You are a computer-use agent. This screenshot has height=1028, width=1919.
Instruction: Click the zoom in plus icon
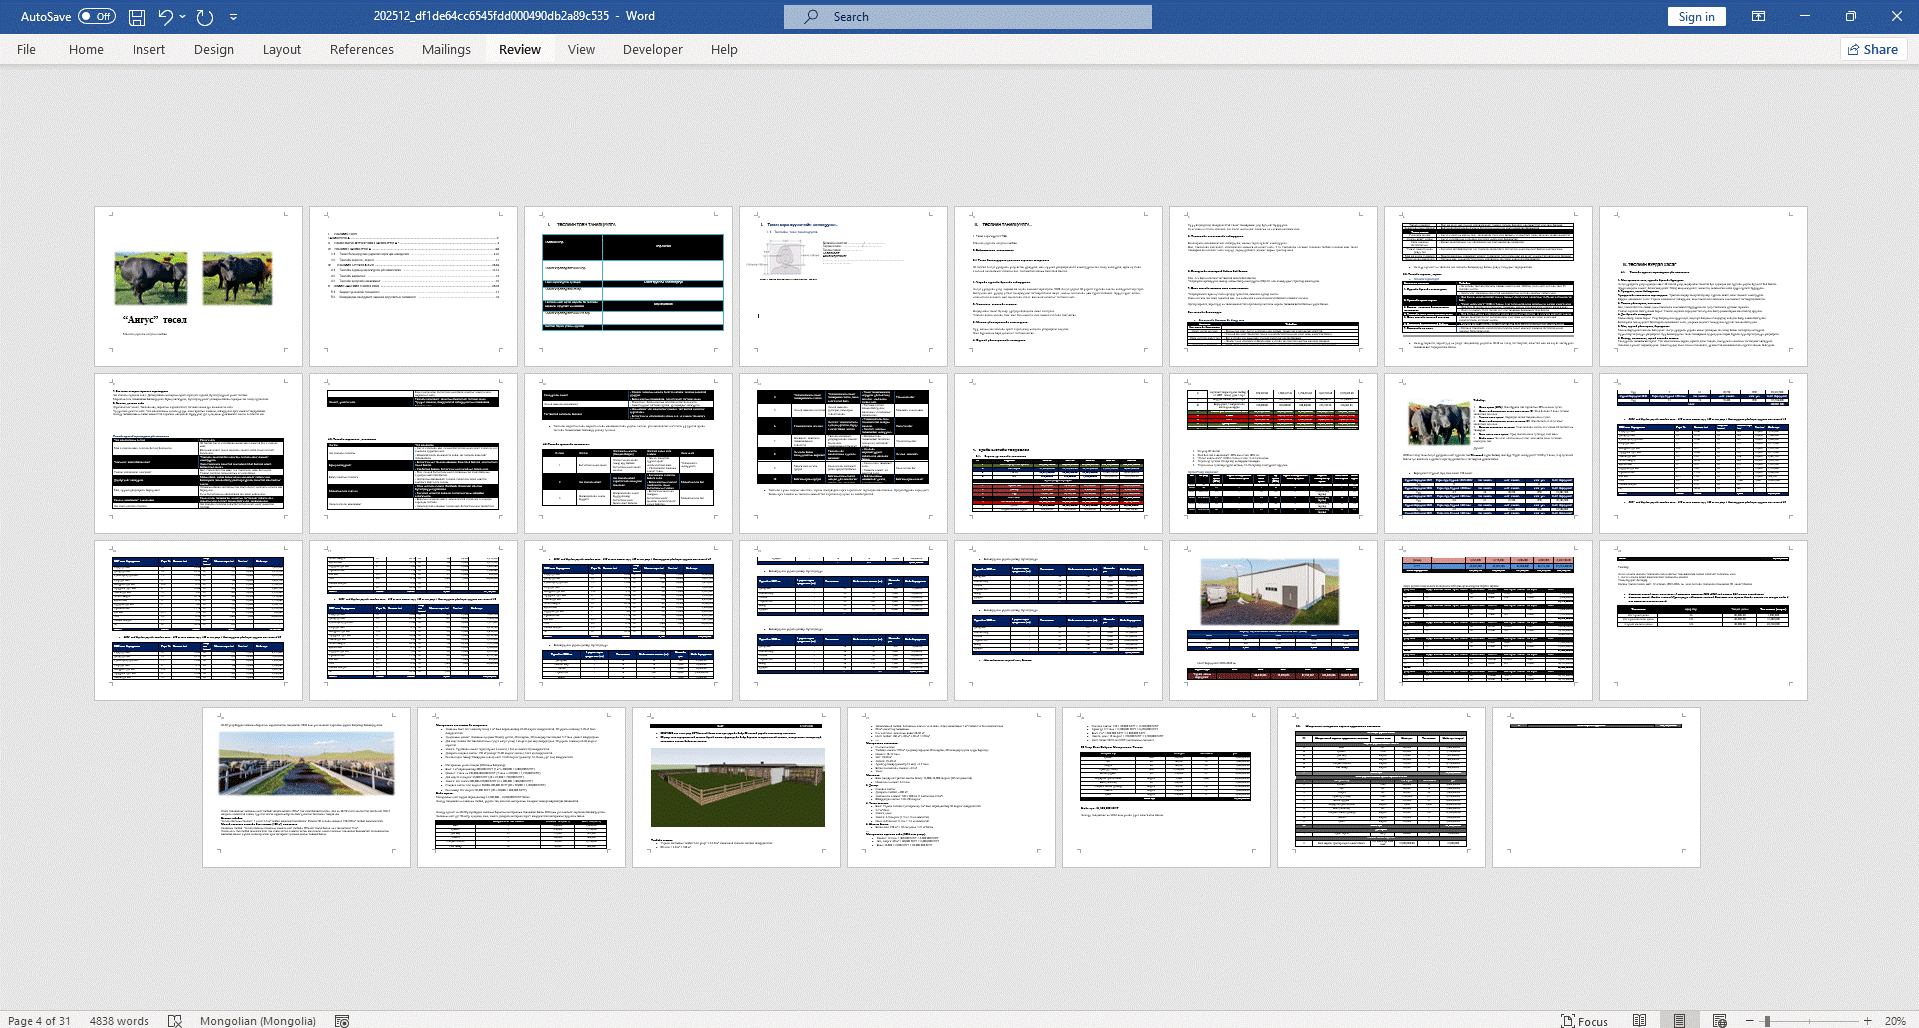coord(1867,1021)
